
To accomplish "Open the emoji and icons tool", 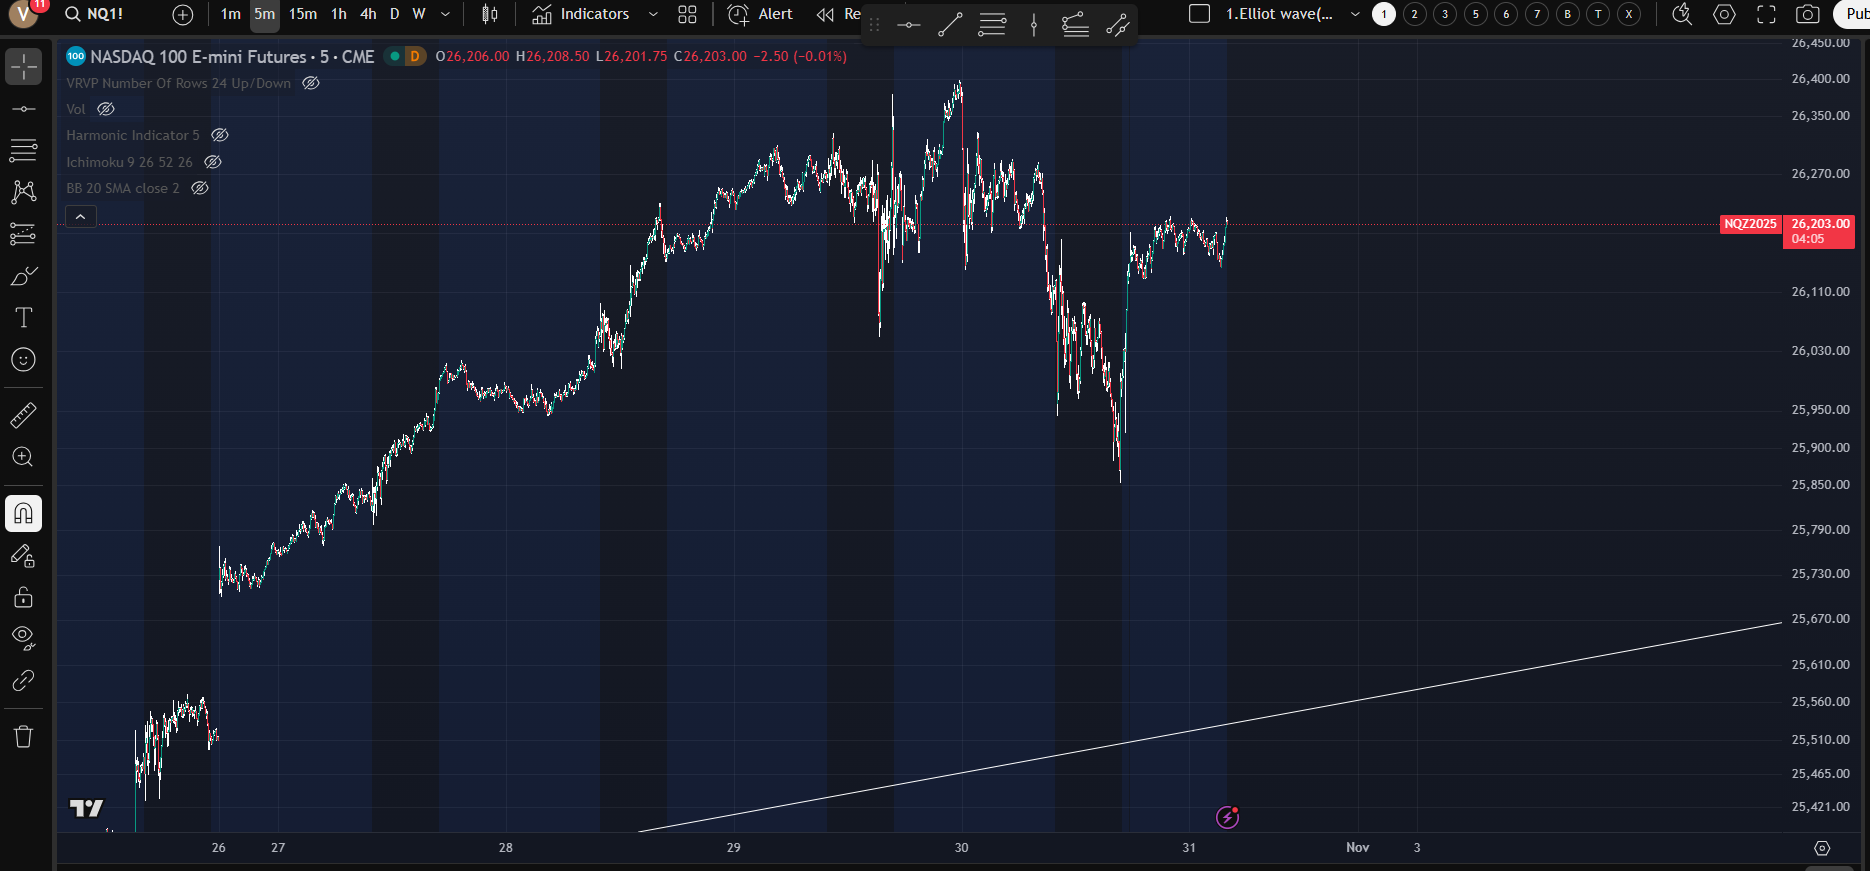I will pos(23,360).
